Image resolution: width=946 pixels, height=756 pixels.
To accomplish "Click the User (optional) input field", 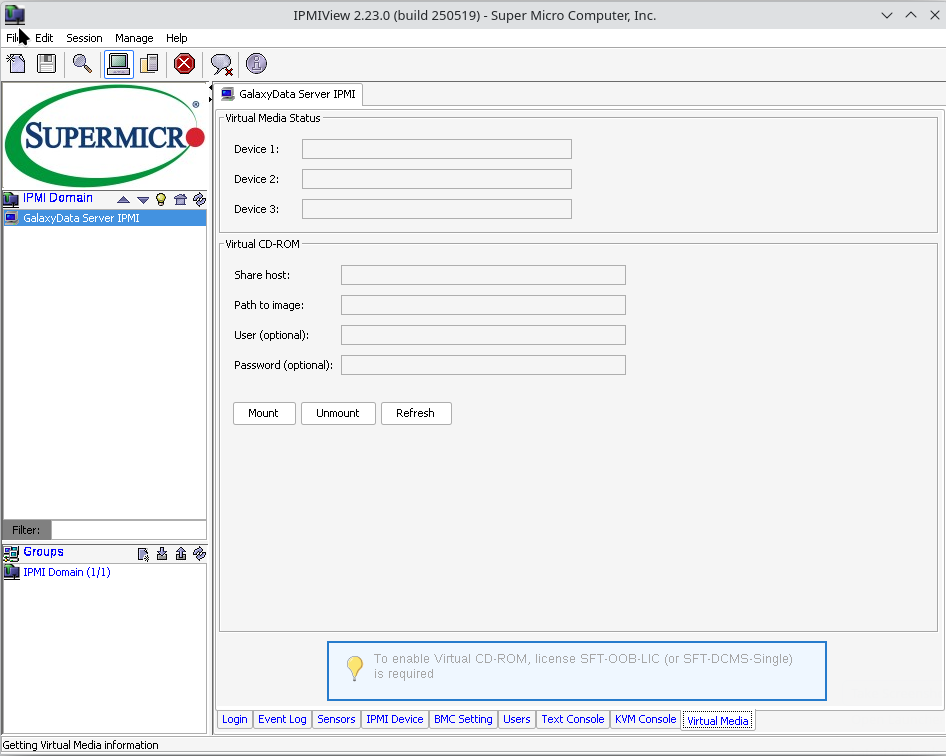I will 483,335.
